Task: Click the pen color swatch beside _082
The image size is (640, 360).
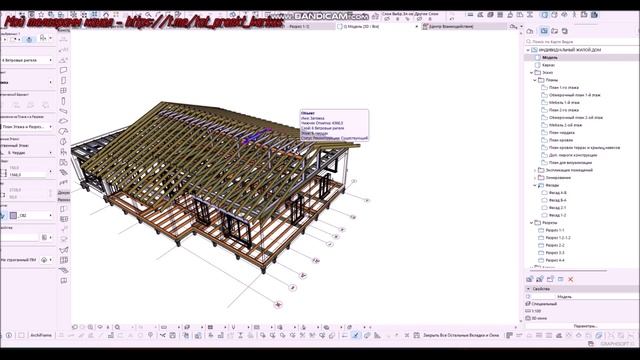Action: tap(13, 215)
